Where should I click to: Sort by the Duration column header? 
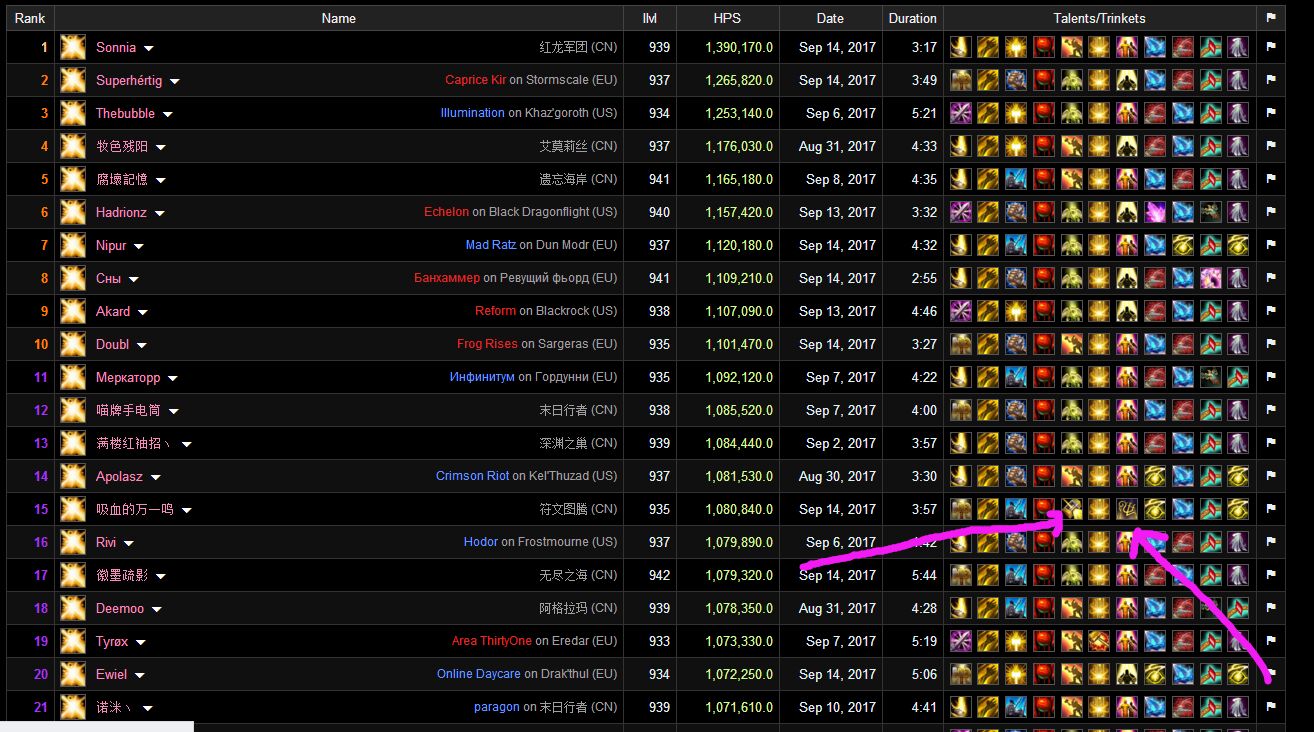click(912, 18)
